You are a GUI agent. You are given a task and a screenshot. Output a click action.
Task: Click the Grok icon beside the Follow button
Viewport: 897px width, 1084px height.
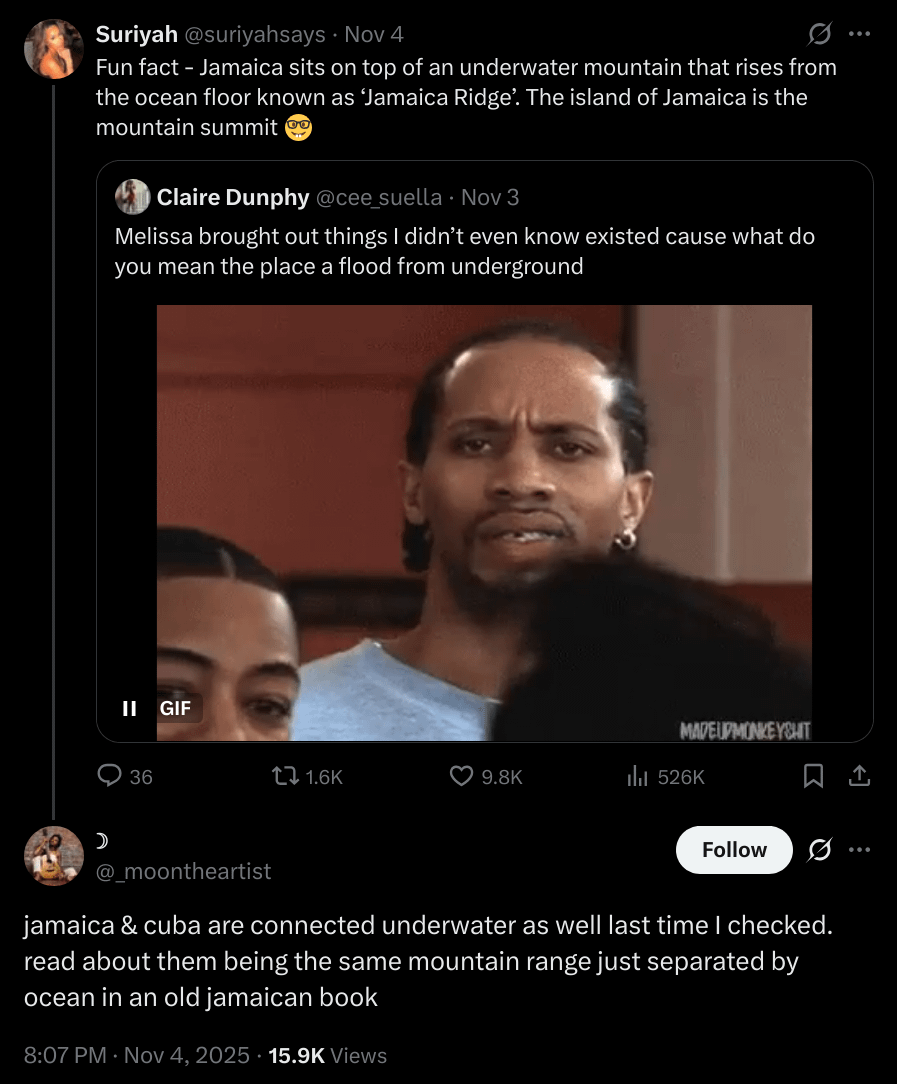point(820,850)
